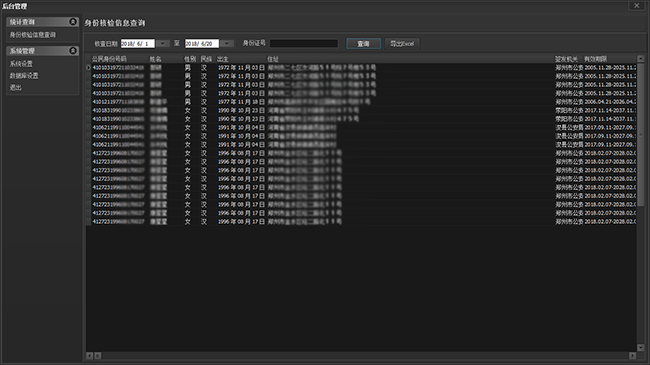This screenshot has width=650, height=365.
Task: Open 系统设置 in the sidebar
Action: [21, 64]
